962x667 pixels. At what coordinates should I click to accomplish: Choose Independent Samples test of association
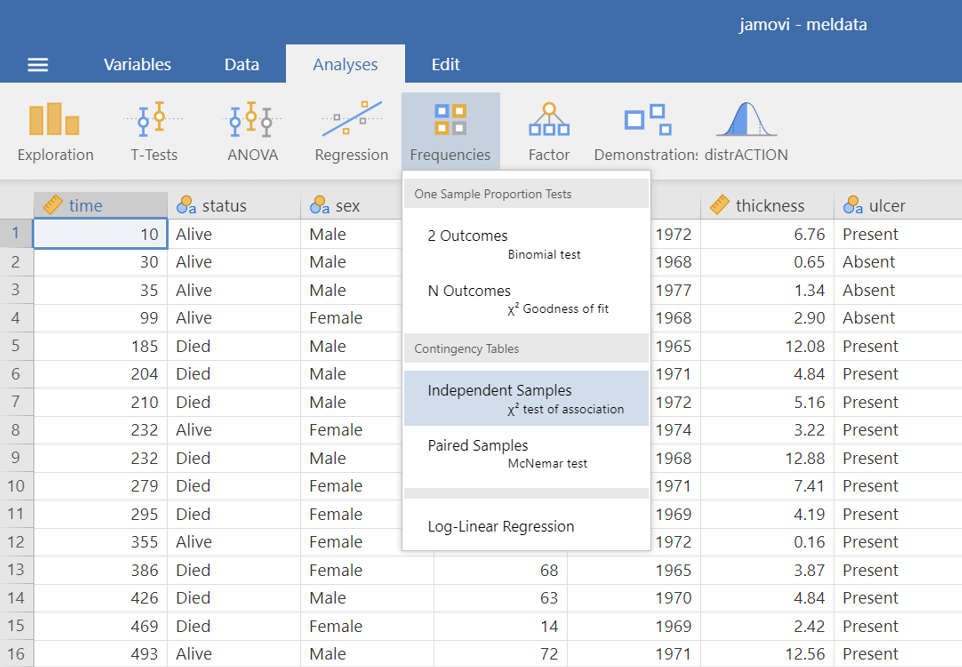526,398
